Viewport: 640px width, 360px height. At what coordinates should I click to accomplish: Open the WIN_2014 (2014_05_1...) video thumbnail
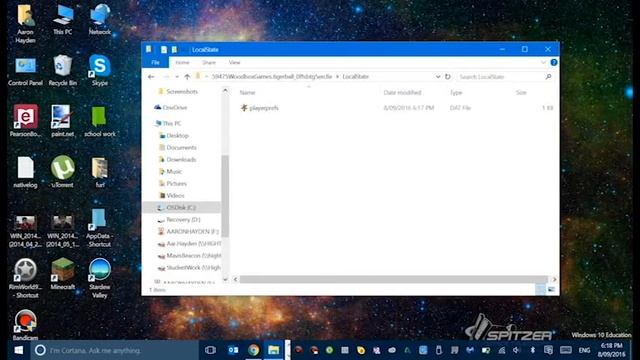coord(62,231)
